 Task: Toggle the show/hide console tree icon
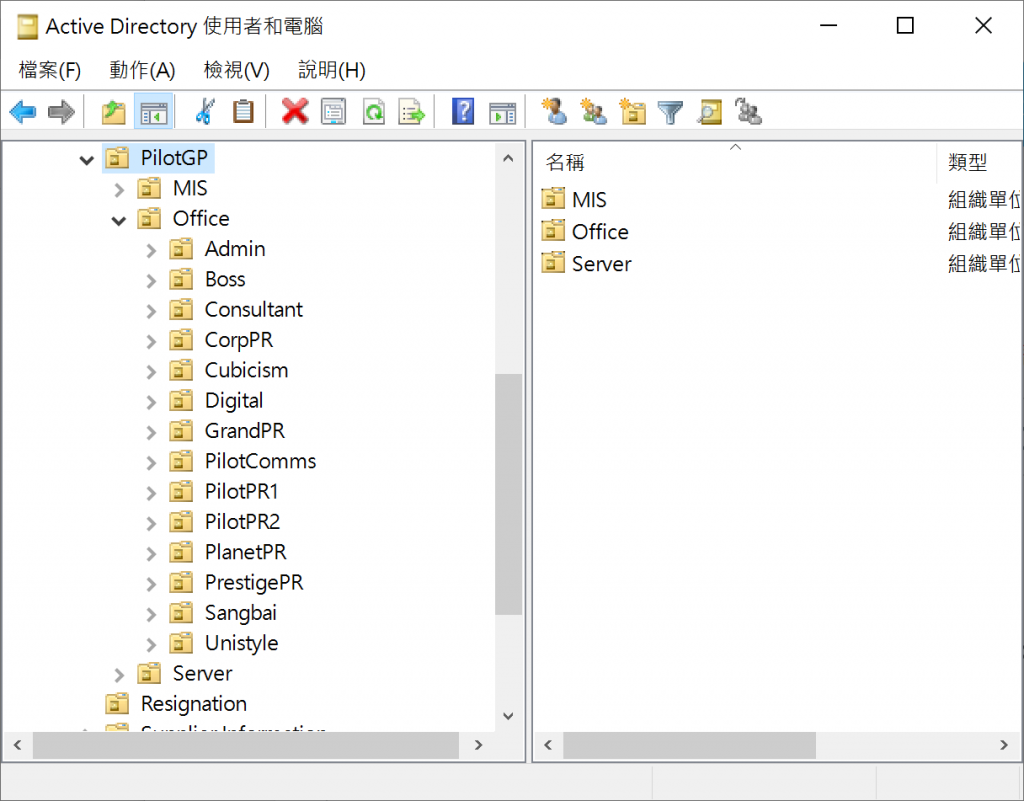pyautogui.click(x=153, y=112)
